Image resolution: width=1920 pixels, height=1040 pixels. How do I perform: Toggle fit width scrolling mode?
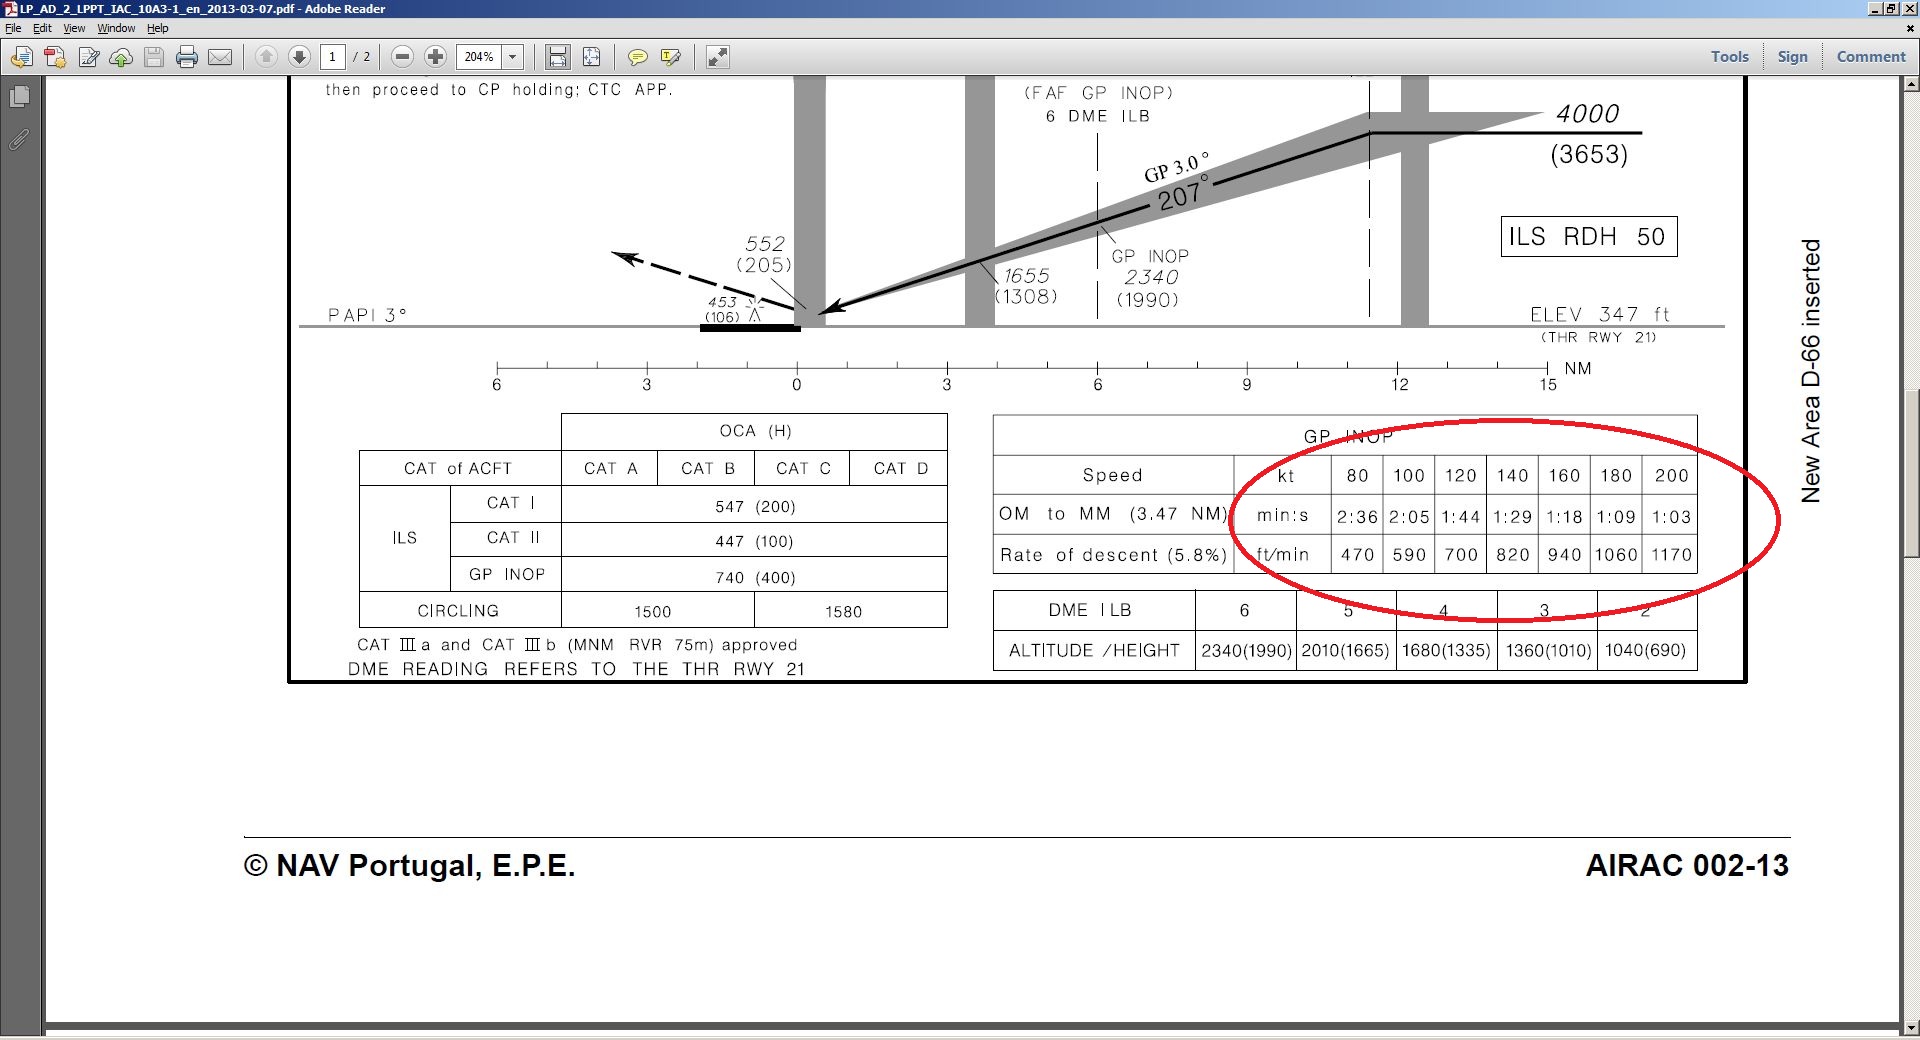(557, 57)
